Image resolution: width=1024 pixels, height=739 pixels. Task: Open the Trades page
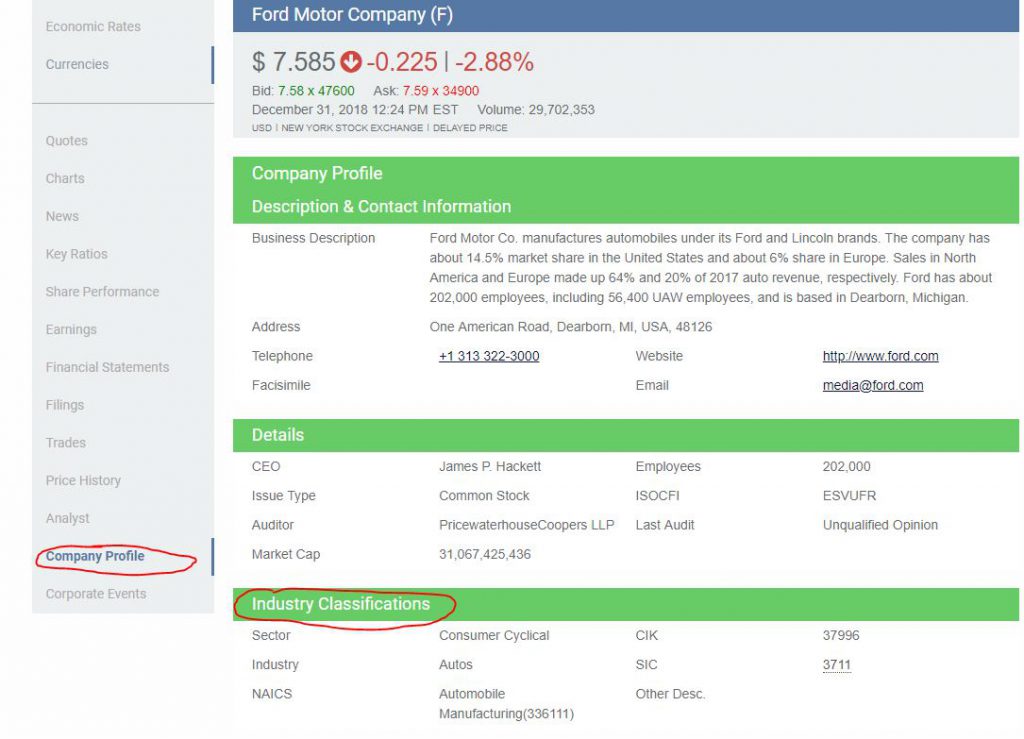click(x=66, y=443)
